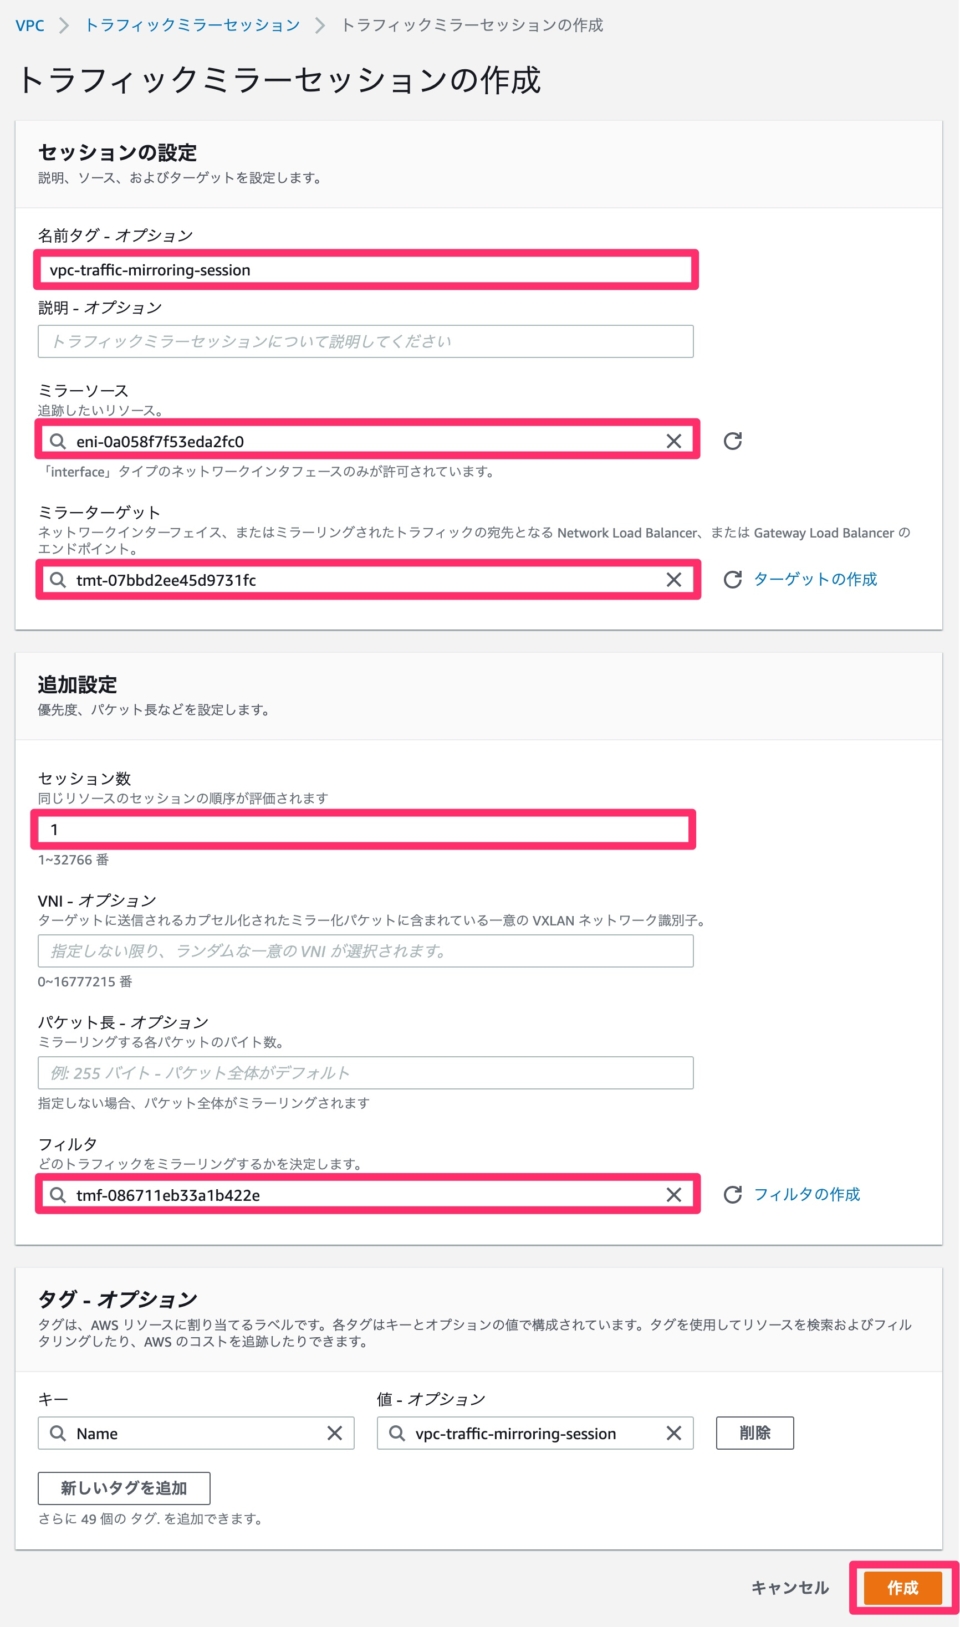Click the VNI input field
This screenshot has width=960, height=1627.
[x=366, y=951]
